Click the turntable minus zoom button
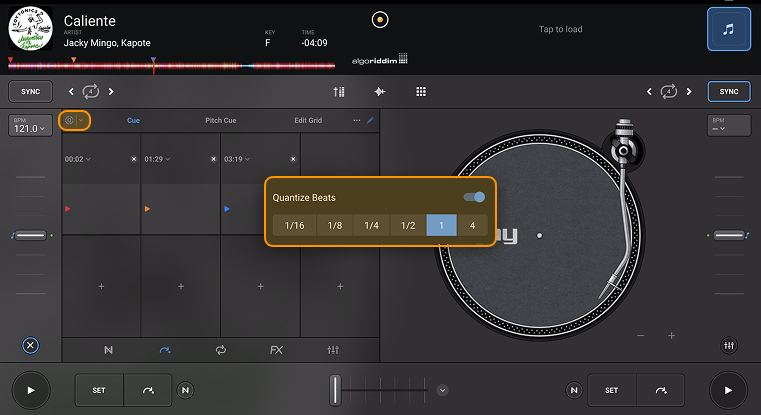The width and height of the screenshot is (761, 415). click(641, 335)
